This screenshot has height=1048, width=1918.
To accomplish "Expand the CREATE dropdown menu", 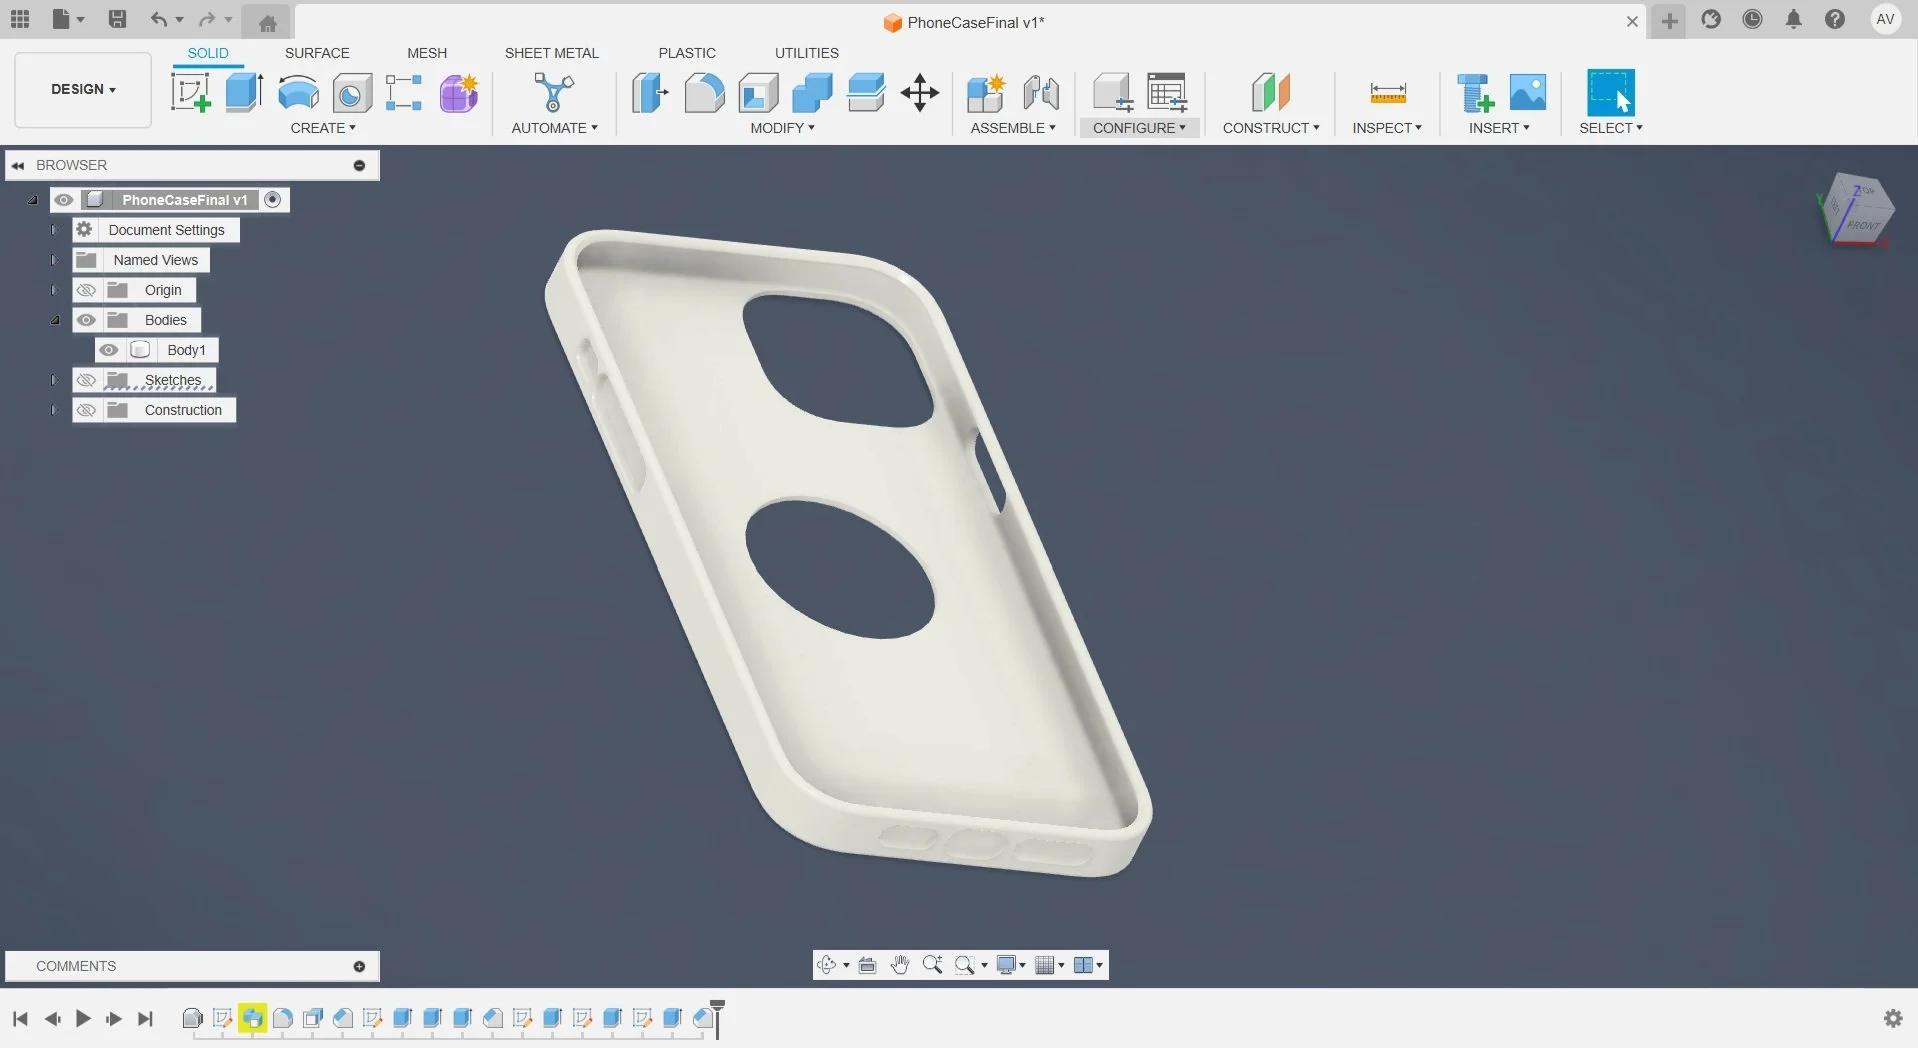I will click(324, 128).
